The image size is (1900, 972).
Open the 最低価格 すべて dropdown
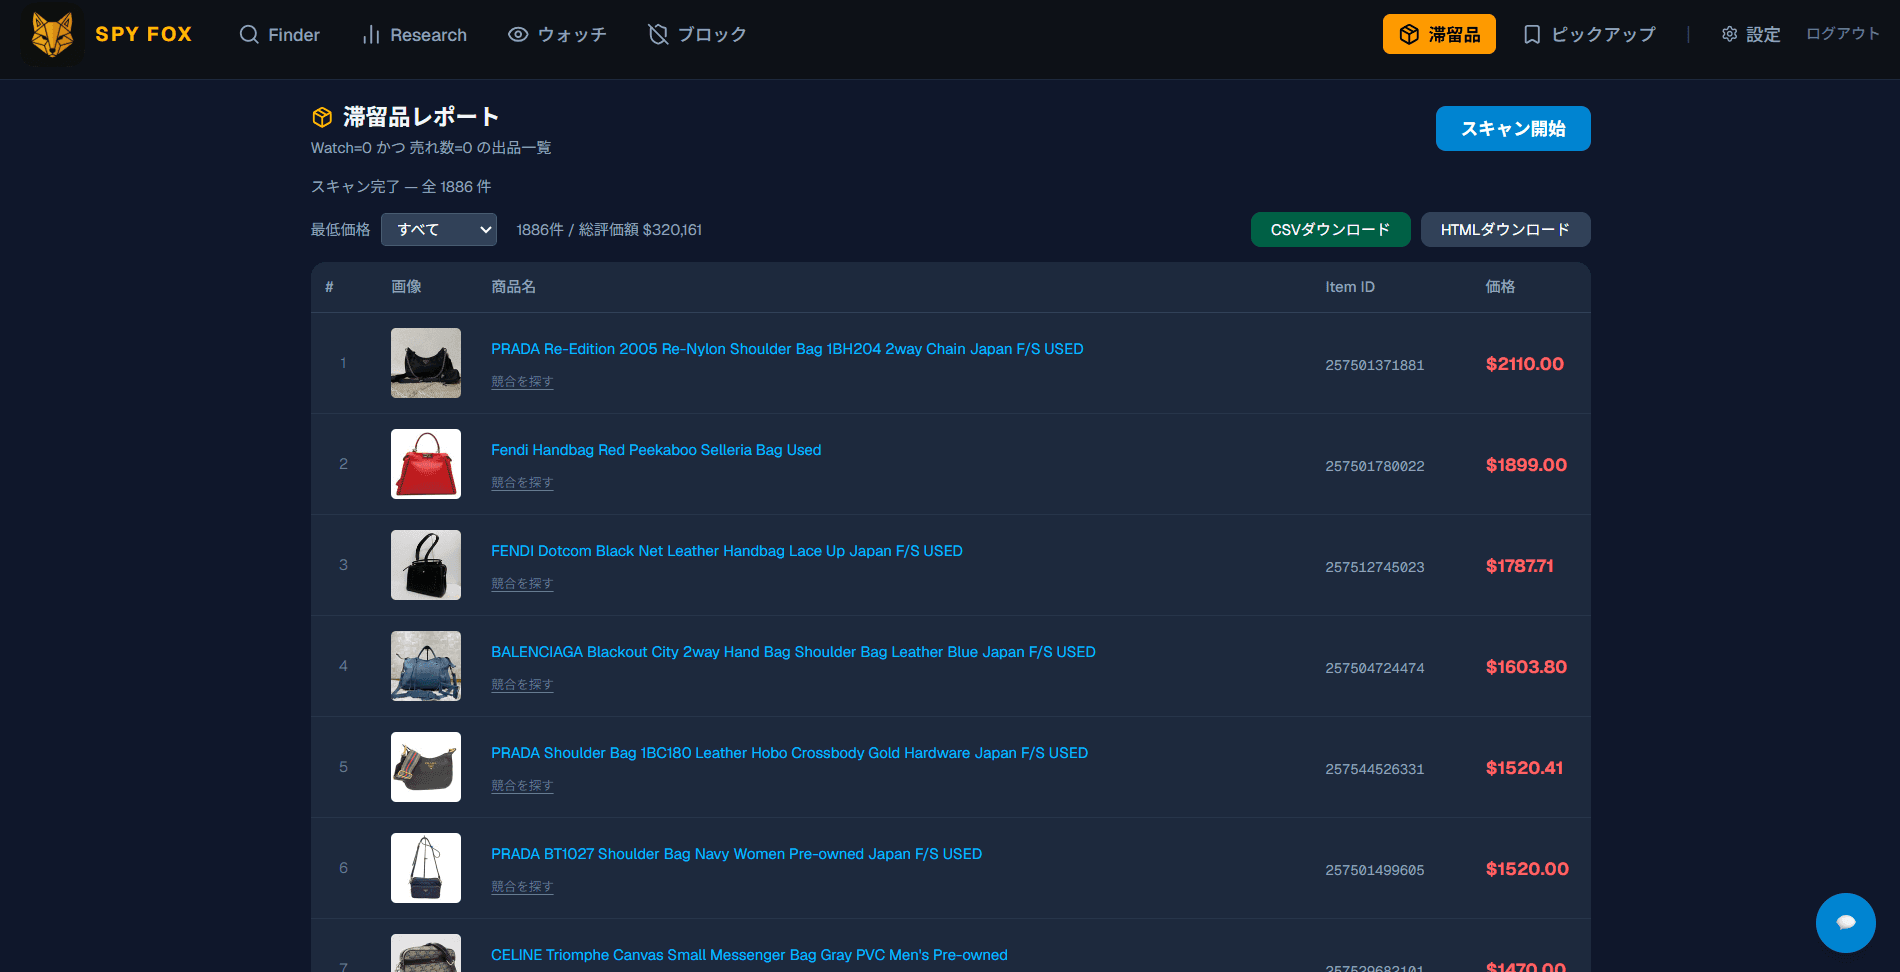point(439,229)
